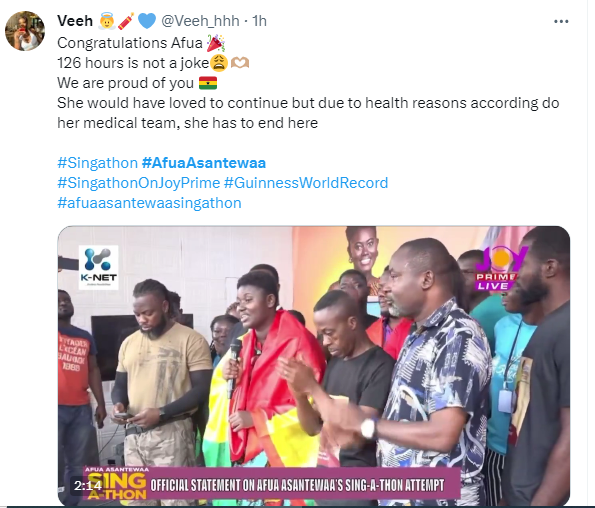This screenshot has width=595, height=508.
Task: Click the party popper emoji after Afua
Action: 216,43
